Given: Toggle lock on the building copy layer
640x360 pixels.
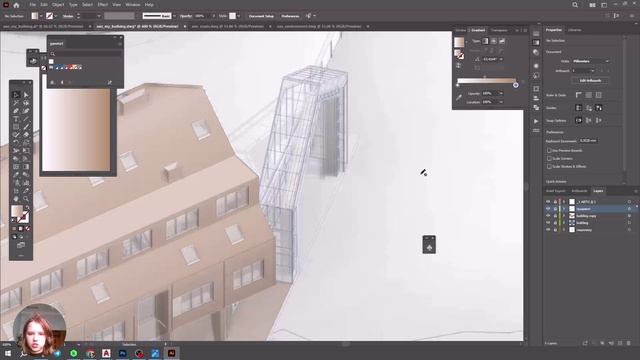Looking at the screenshot, I should (555, 216).
